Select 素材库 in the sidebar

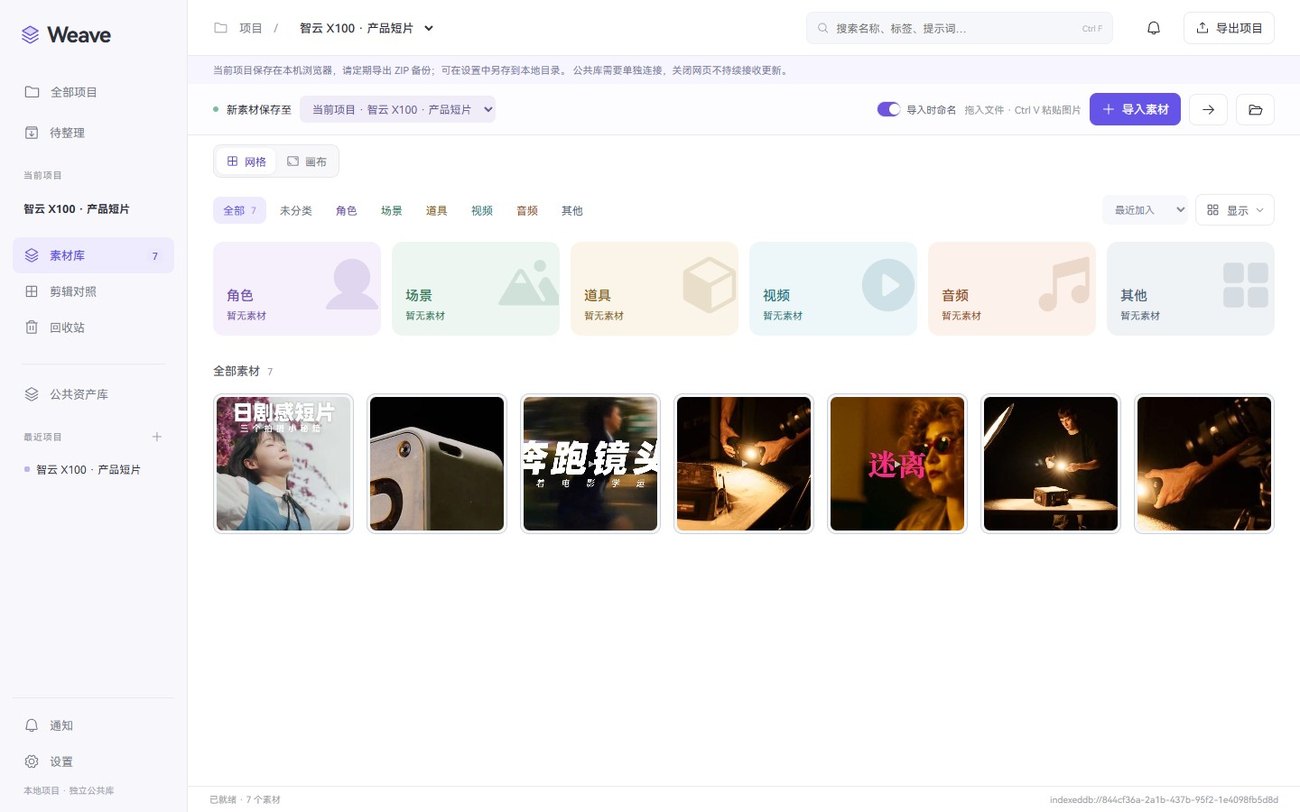pyautogui.click(x=93, y=256)
